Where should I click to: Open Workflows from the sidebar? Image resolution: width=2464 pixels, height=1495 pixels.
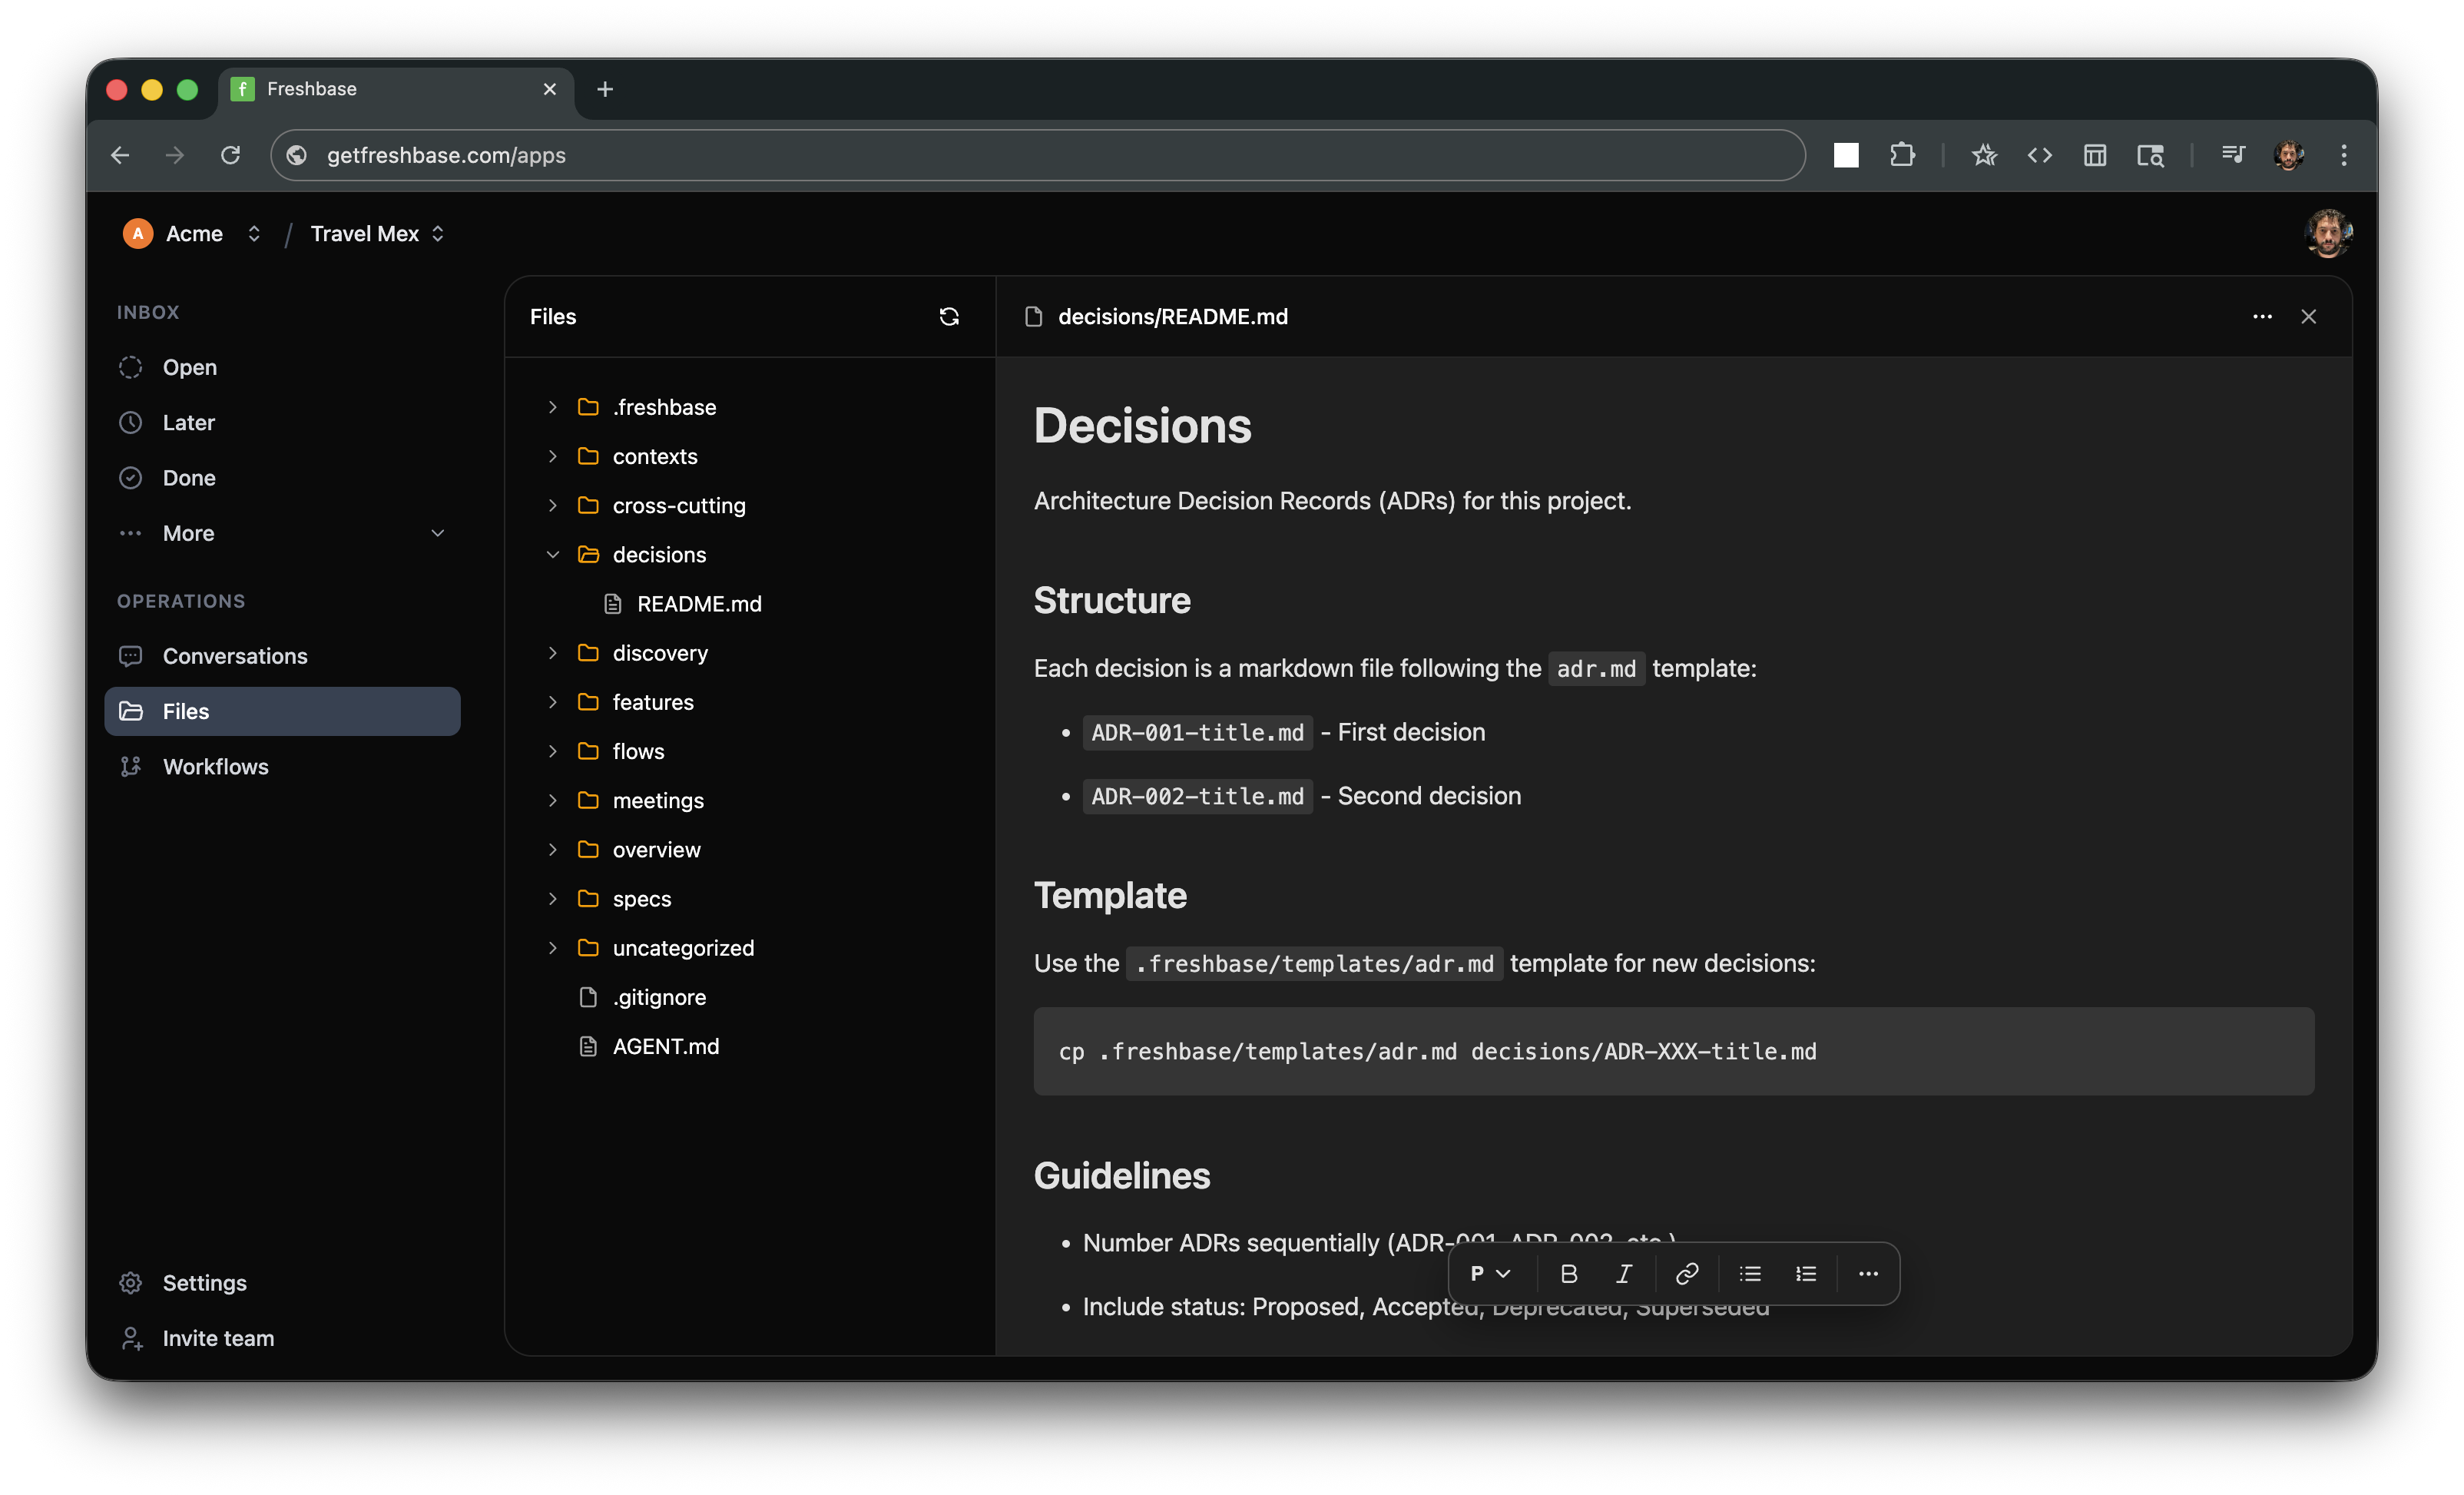(x=215, y=767)
